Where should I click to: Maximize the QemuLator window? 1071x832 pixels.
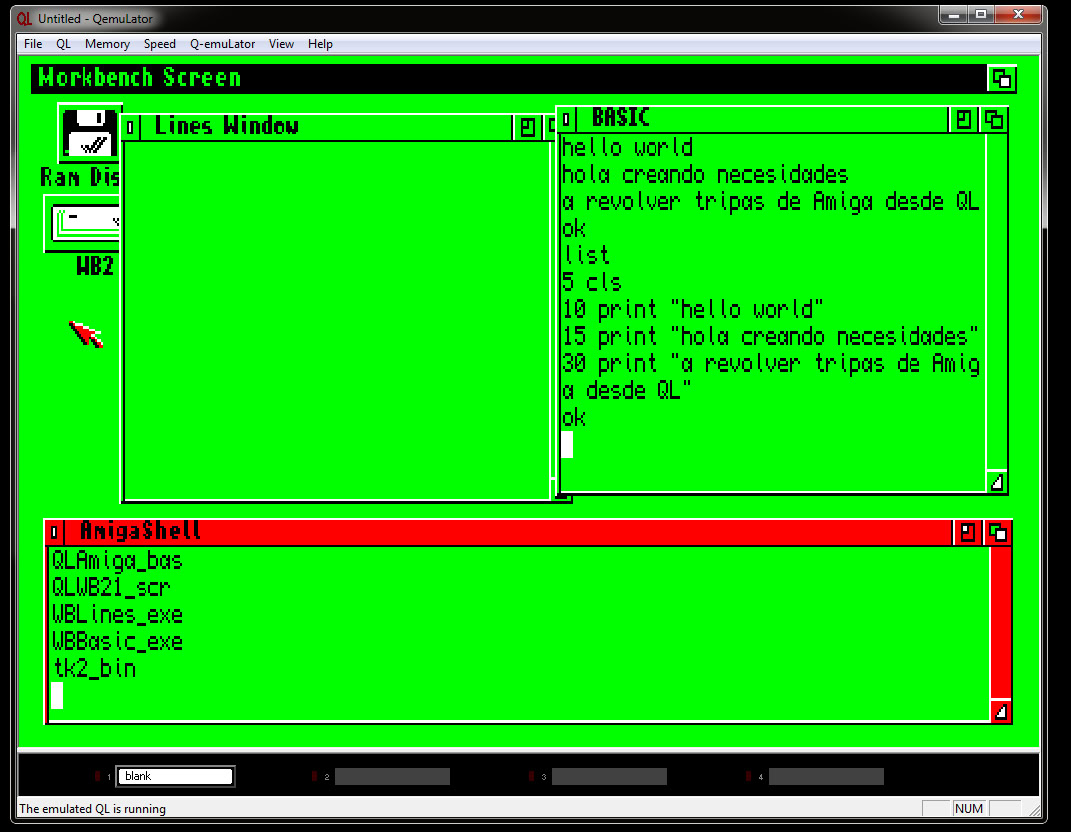[x=981, y=14]
